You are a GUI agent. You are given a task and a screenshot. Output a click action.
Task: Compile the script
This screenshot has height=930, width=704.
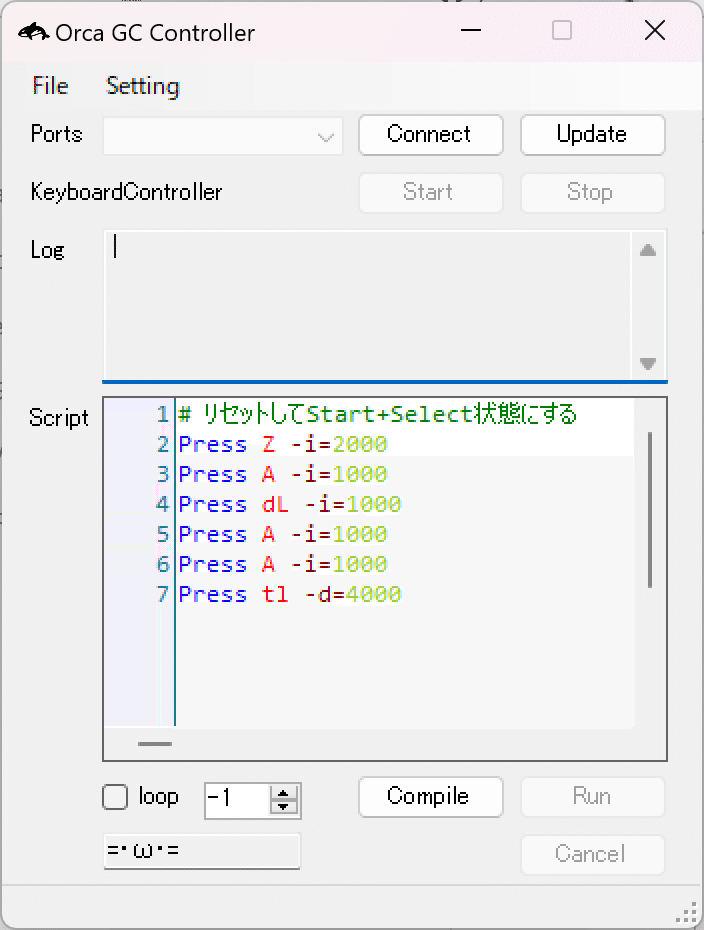[x=429, y=797]
